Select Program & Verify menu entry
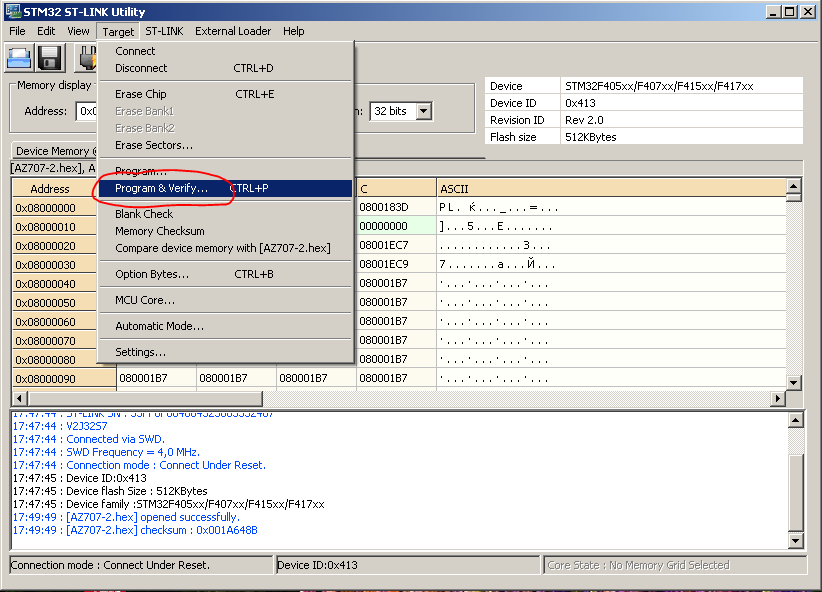Image resolution: width=822 pixels, height=592 pixels. [162, 188]
